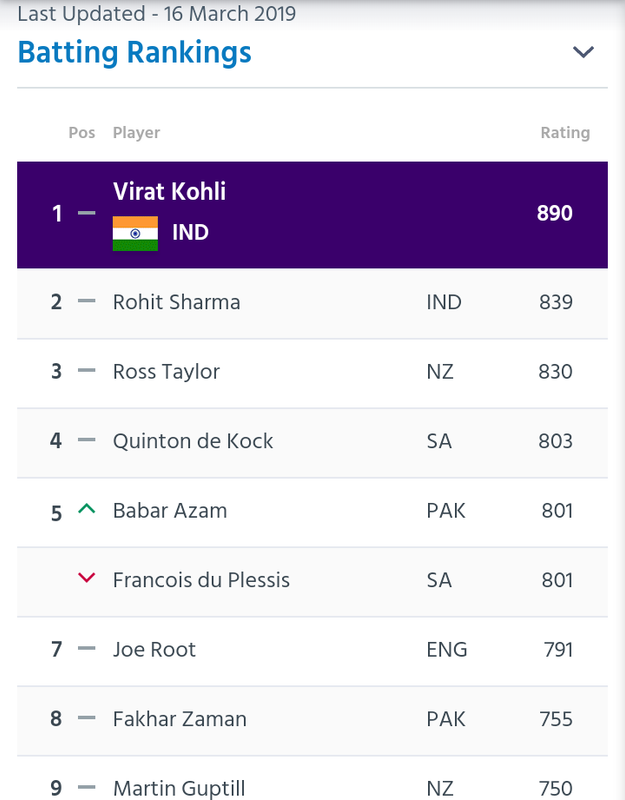The image size is (625, 800).
Task: Click Francois du Plessis's red down arrow
Action: click(x=87, y=578)
